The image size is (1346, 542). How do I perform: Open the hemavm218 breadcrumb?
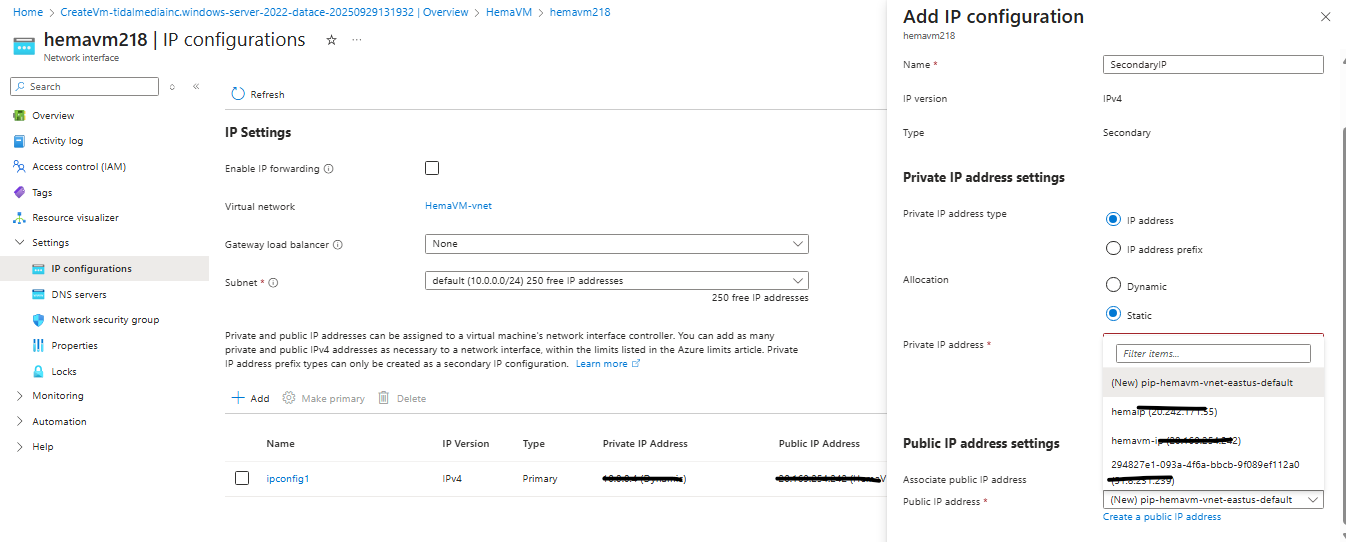point(580,12)
